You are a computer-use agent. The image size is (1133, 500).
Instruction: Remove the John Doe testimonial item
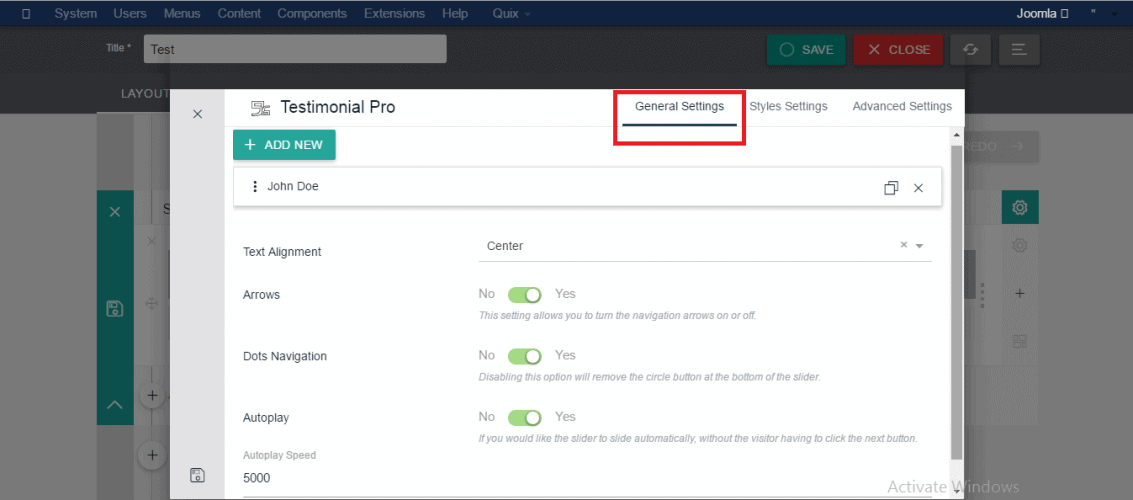(918, 188)
